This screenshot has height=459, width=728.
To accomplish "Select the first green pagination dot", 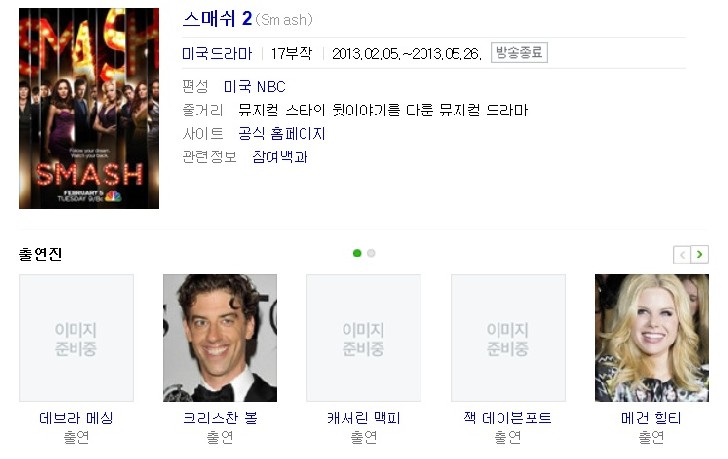I will click(357, 253).
